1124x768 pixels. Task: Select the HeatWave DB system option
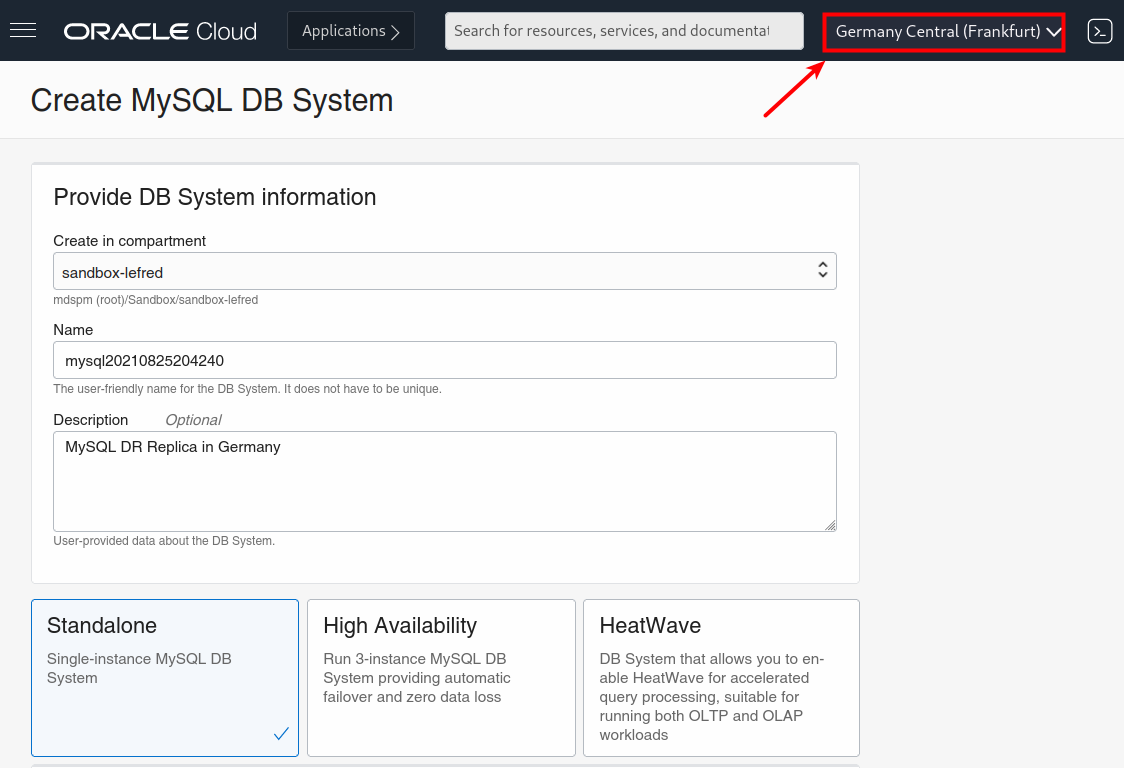click(721, 677)
